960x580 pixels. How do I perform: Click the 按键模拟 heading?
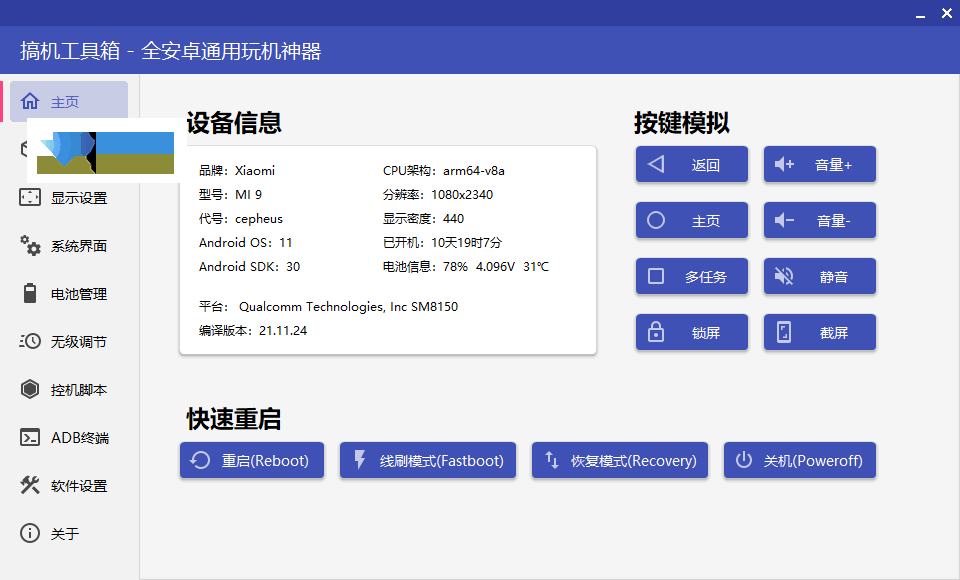[681, 122]
